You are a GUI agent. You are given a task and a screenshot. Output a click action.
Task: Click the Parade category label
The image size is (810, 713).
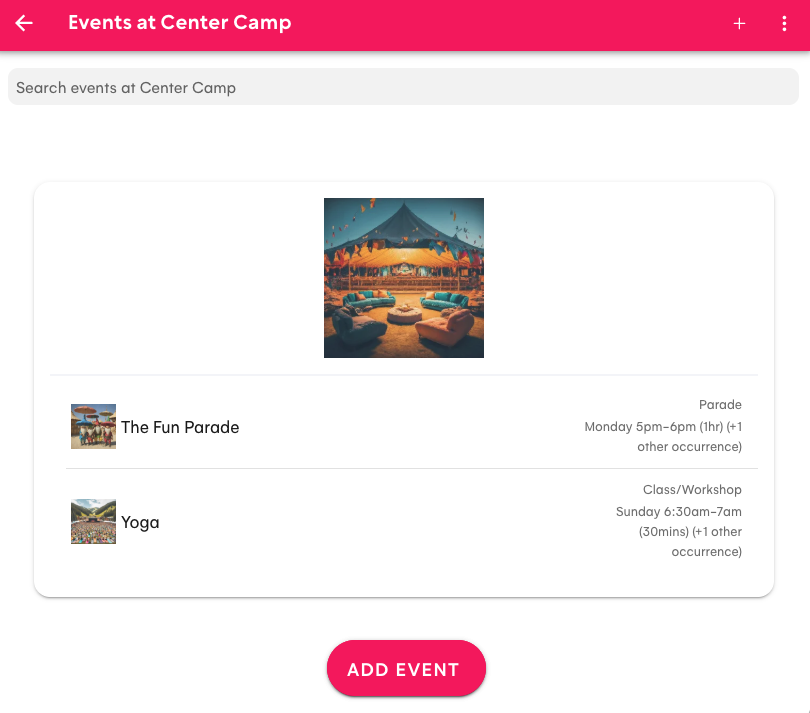click(720, 404)
